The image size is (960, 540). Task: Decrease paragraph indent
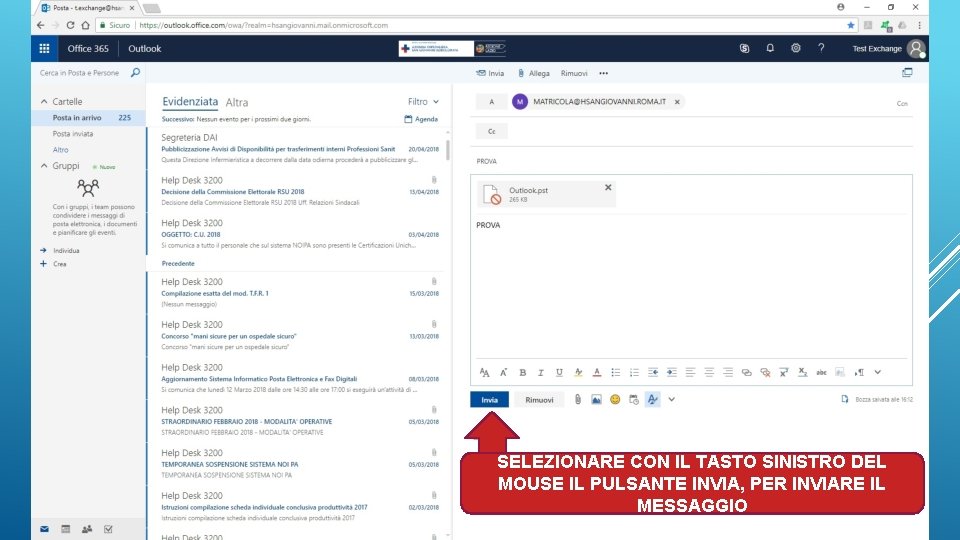click(653, 372)
